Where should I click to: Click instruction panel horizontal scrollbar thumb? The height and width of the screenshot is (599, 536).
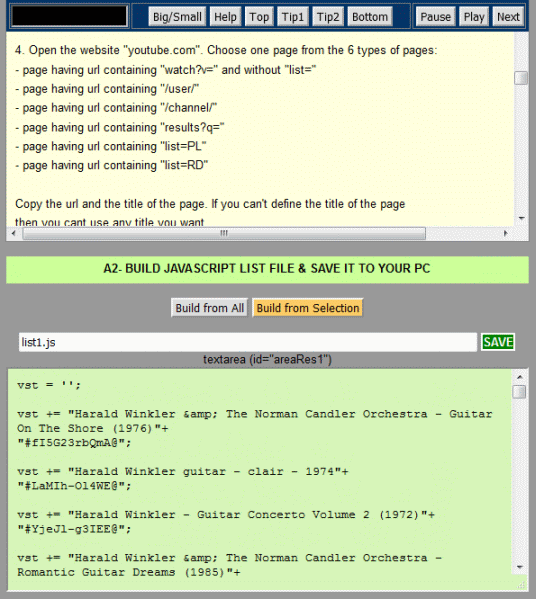pyautogui.click(x=224, y=233)
